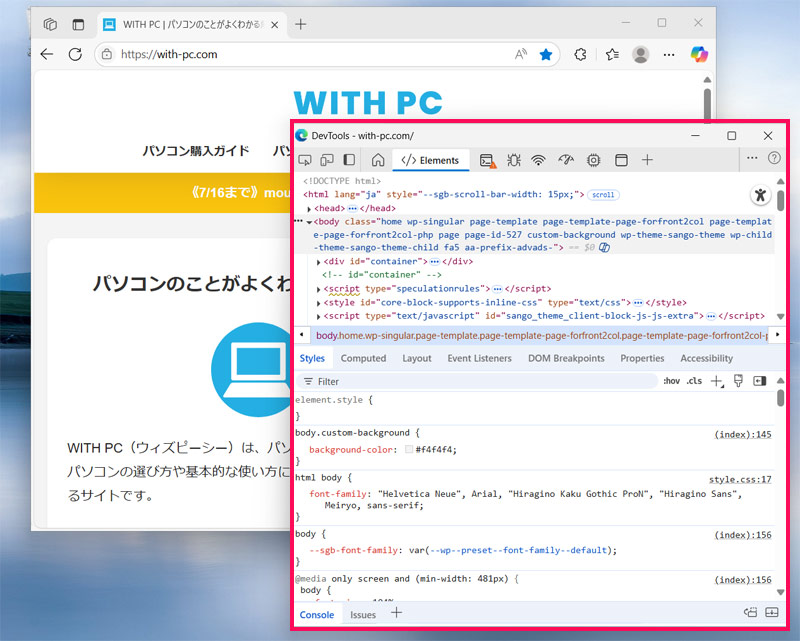Open the Performance gauge icon tool
Viewport: 800px width, 641px height.
(x=566, y=160)
